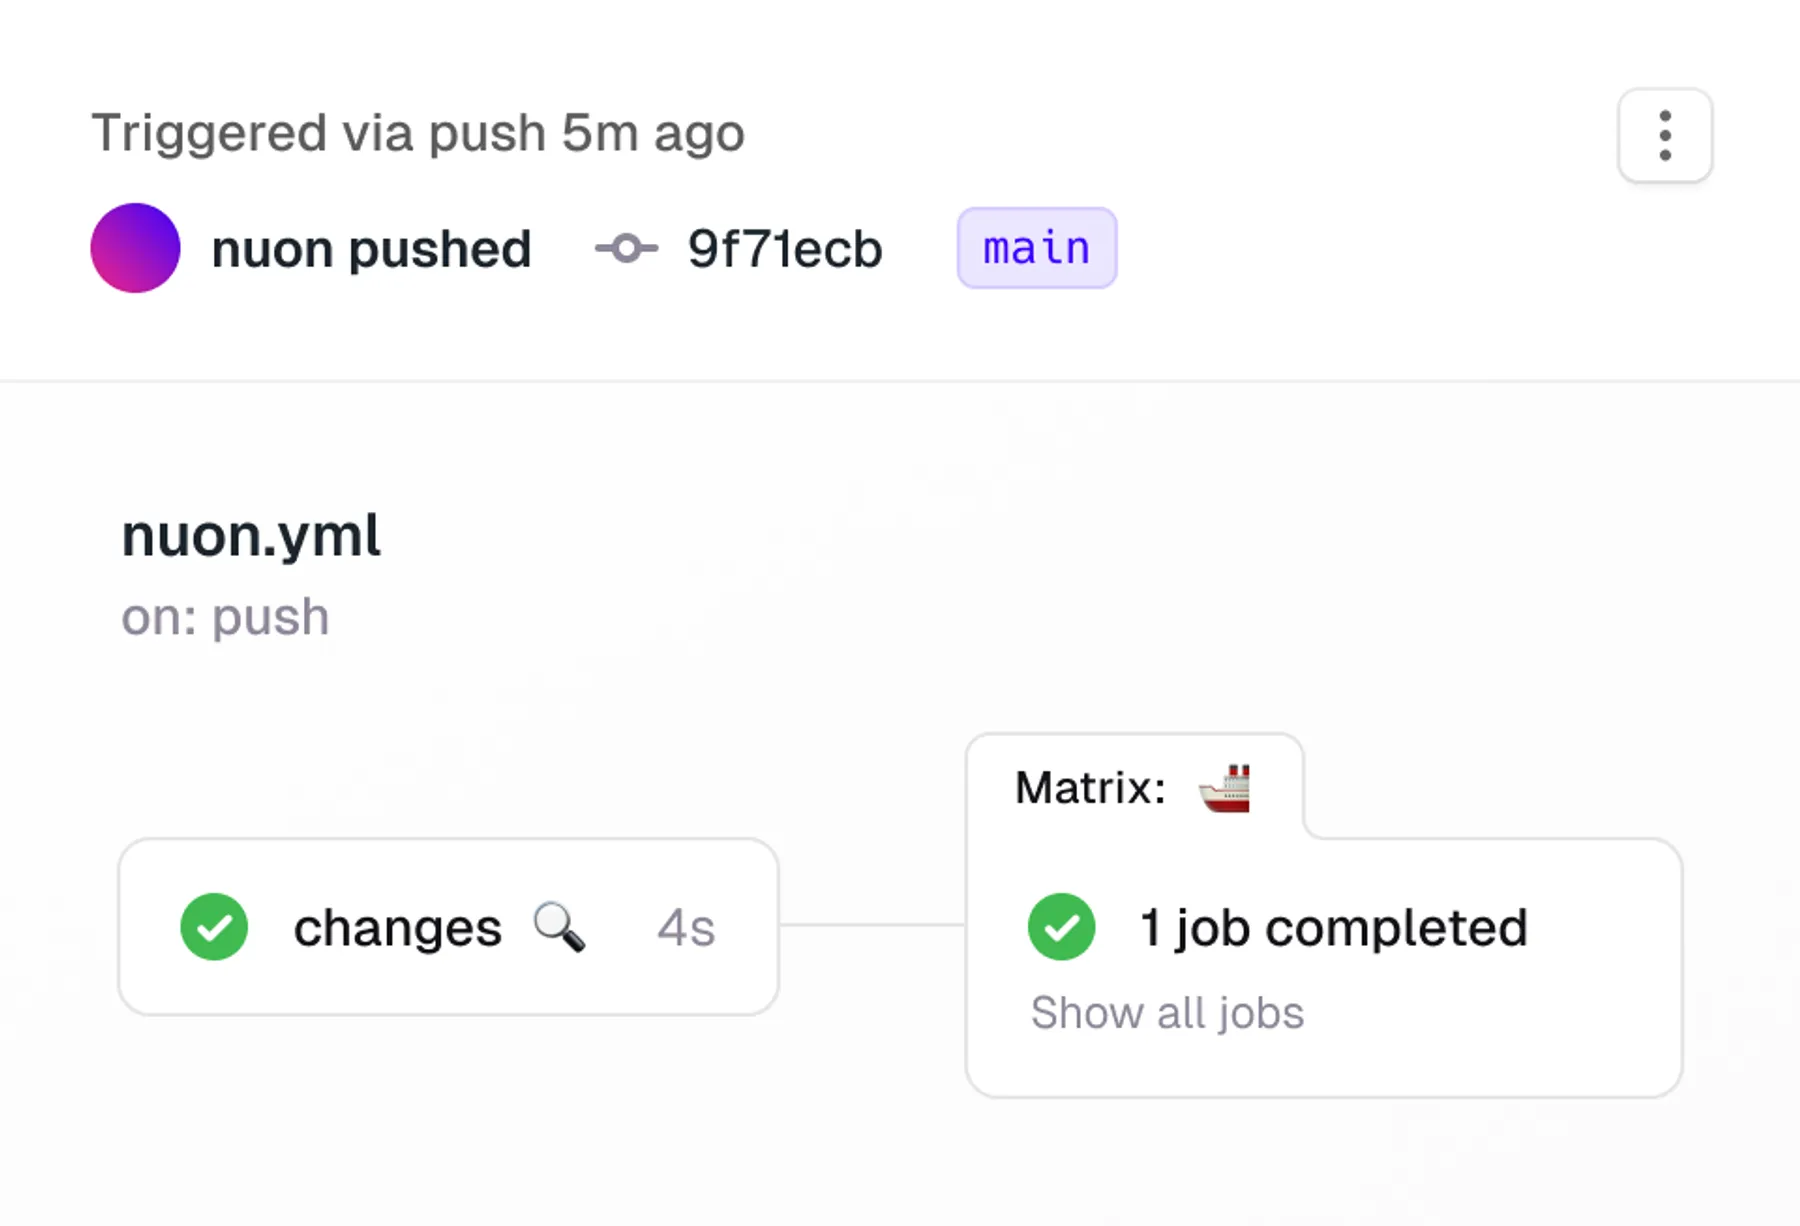Image resolution: width=1800 pixels, height=1226 pixels.
Task: Click the 4s duration on changes job
Action: (x=686, y=928)
